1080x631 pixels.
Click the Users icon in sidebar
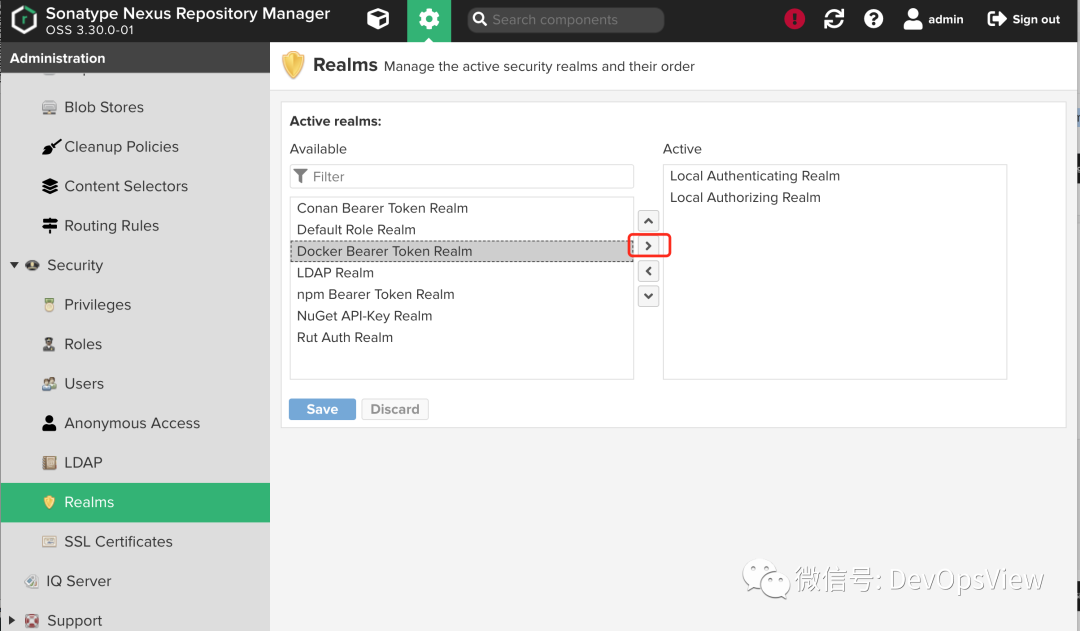(50, 384)
